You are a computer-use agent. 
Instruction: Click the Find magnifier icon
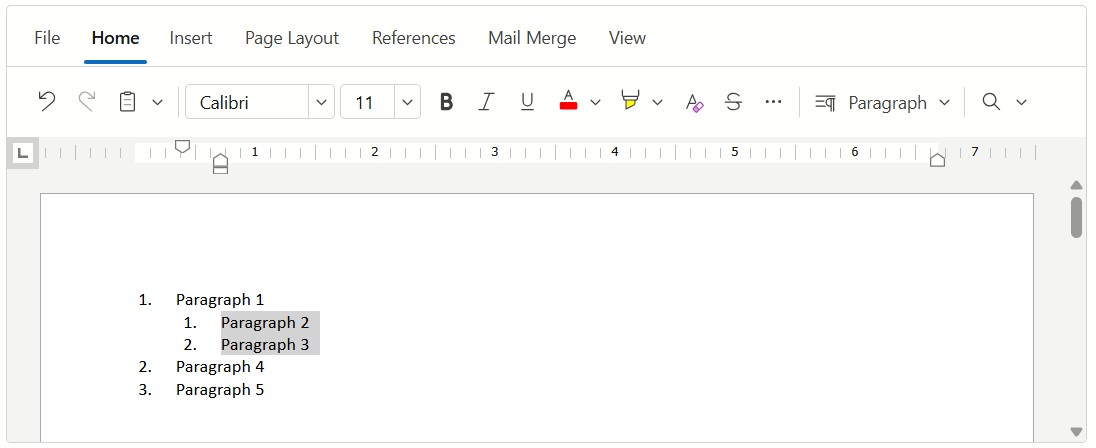(x=991, y=102)
